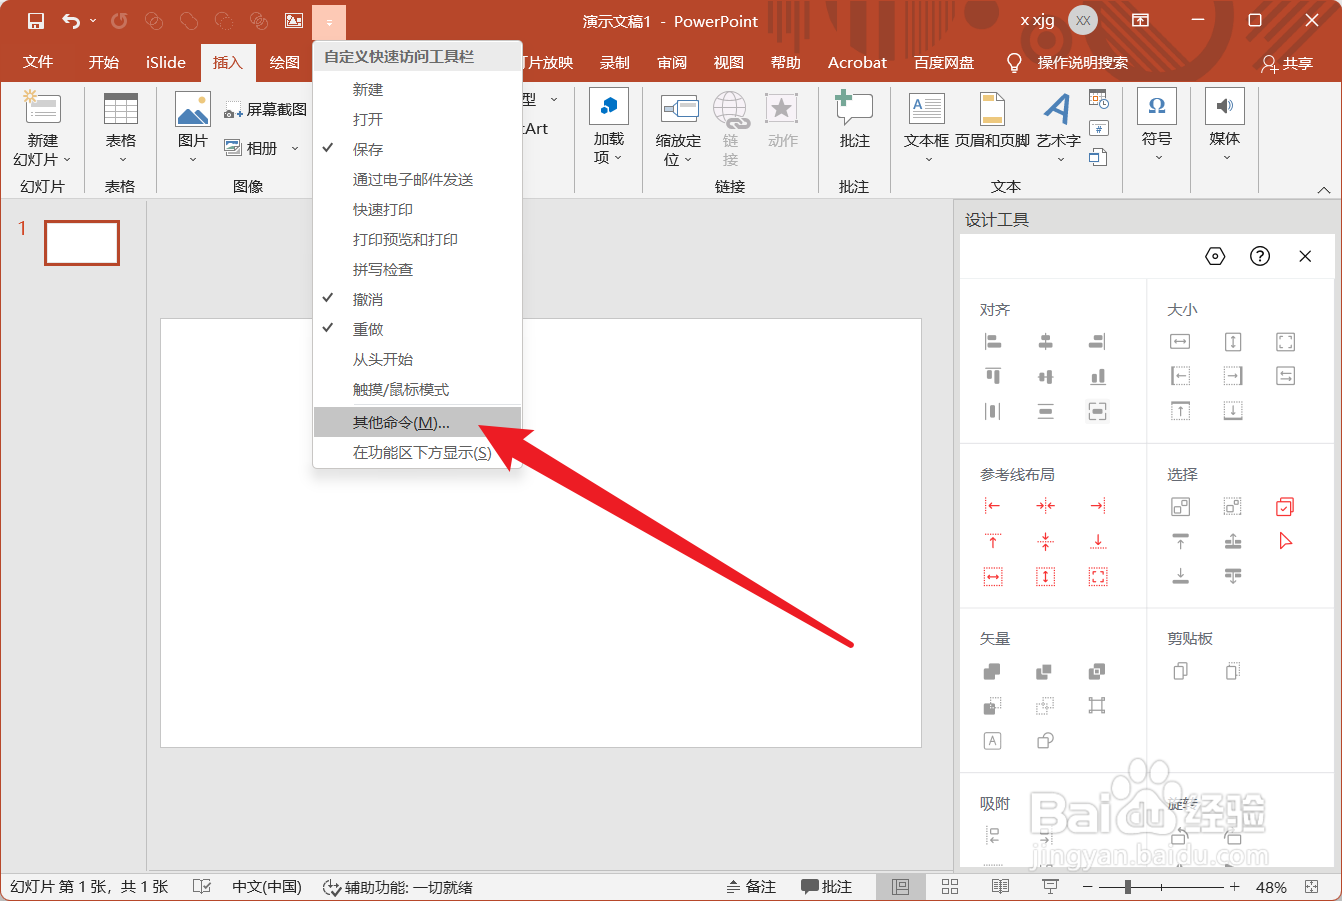This screenshot has height=901, width=1342.
Task: Click the Undo arrow icon
Action: pos(71,21)
